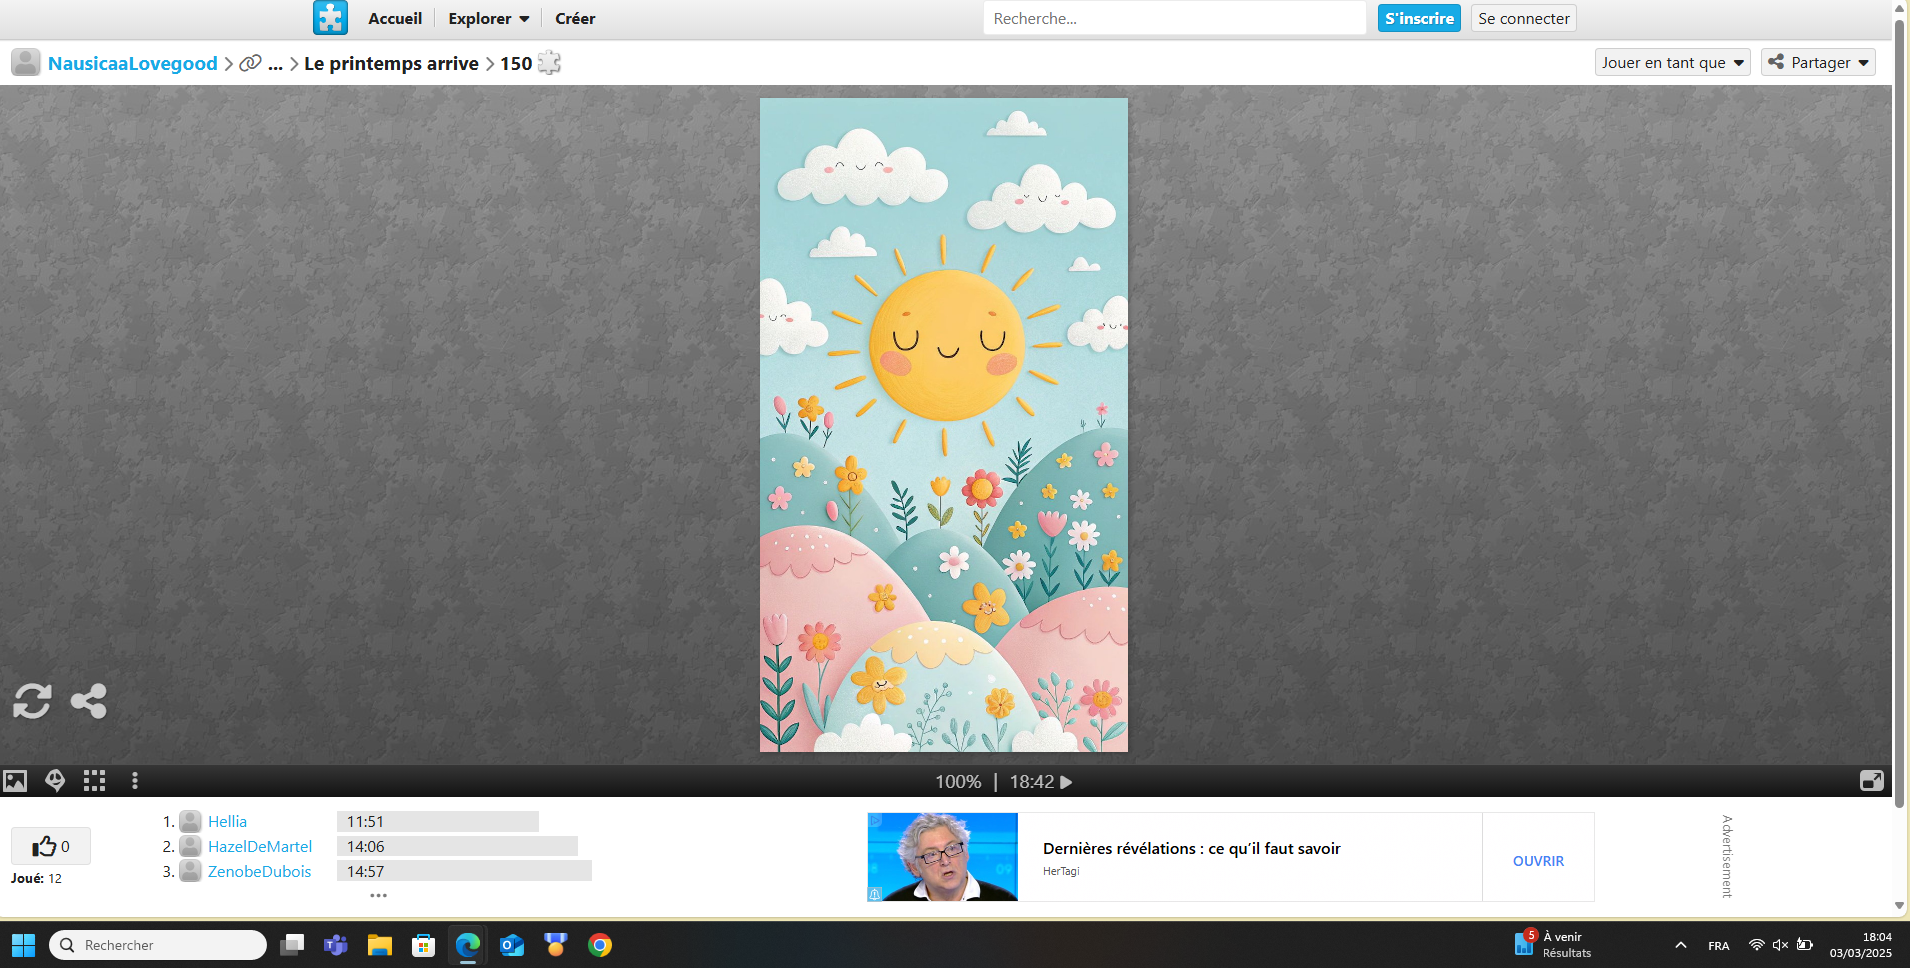
Task: Open the Créer menu item
Action: [575, 18]
